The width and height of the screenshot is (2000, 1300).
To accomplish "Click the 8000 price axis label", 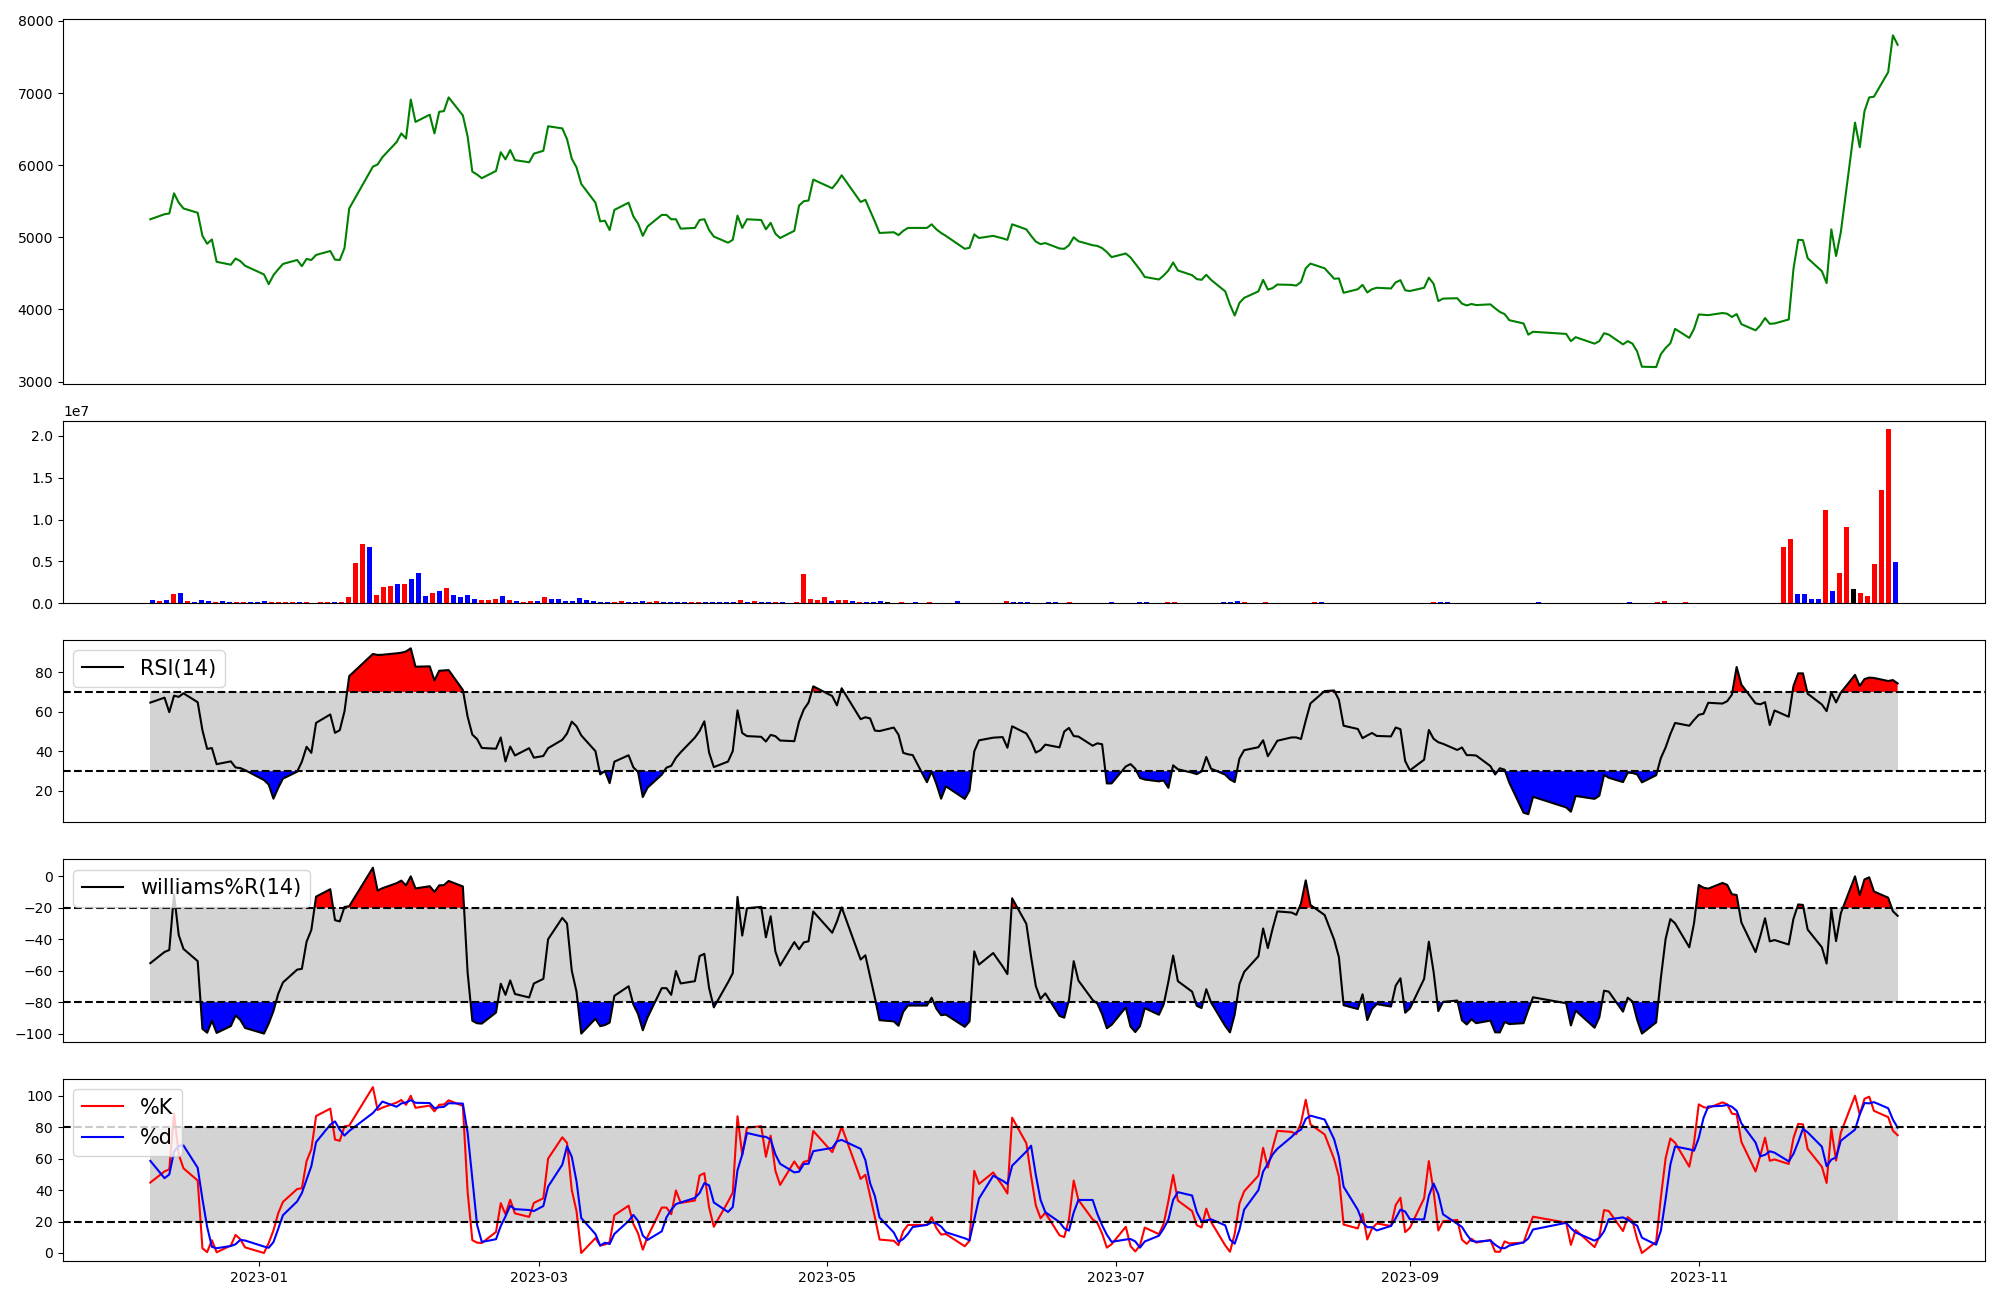I will coord(37,22).
